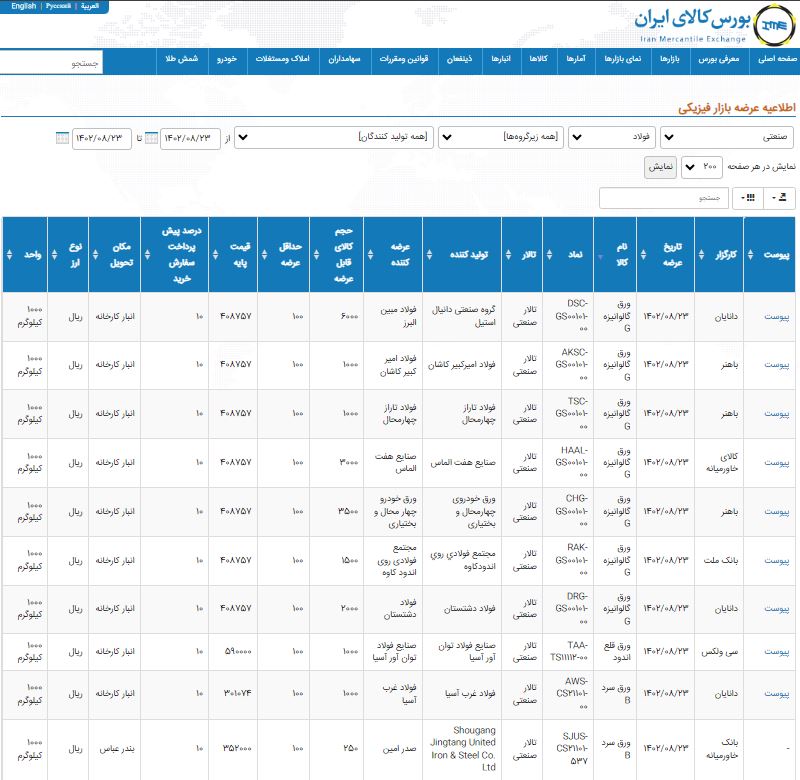Open the calendar icon beside the start date
The height and width of the screenshot is (780, 800).
pyautogui.click(x=152, y=138)
